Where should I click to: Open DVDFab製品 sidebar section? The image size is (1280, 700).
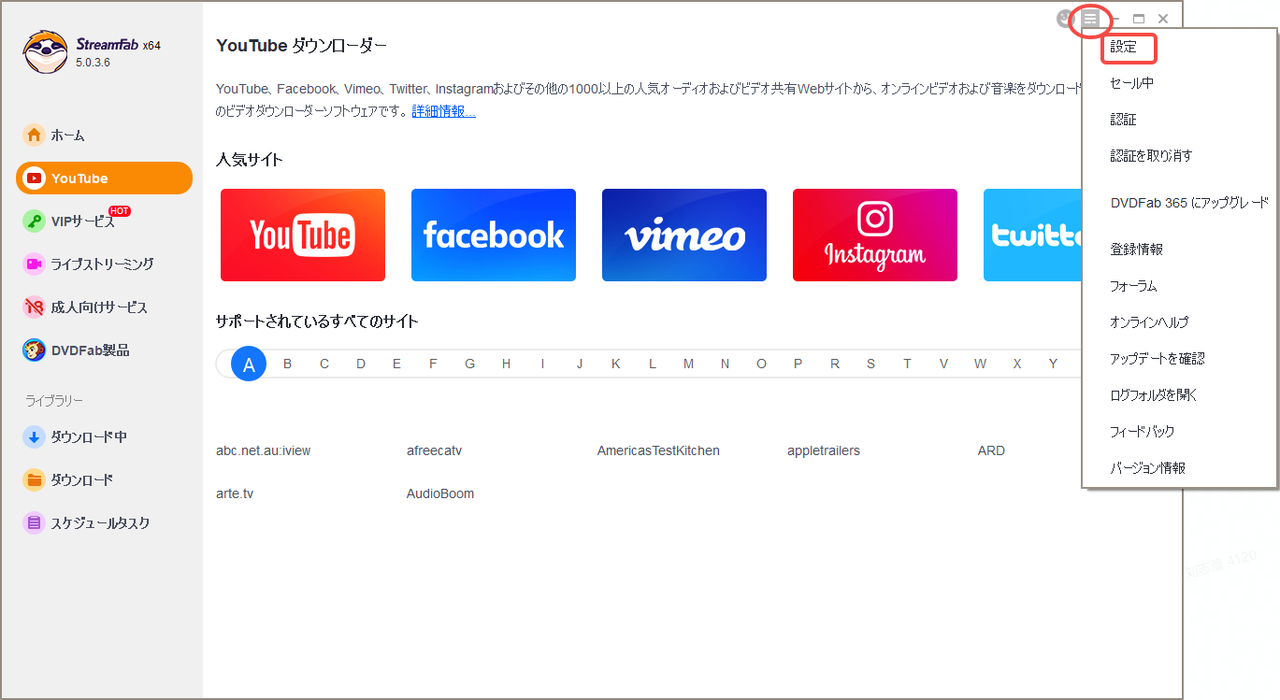pos(90,350)
